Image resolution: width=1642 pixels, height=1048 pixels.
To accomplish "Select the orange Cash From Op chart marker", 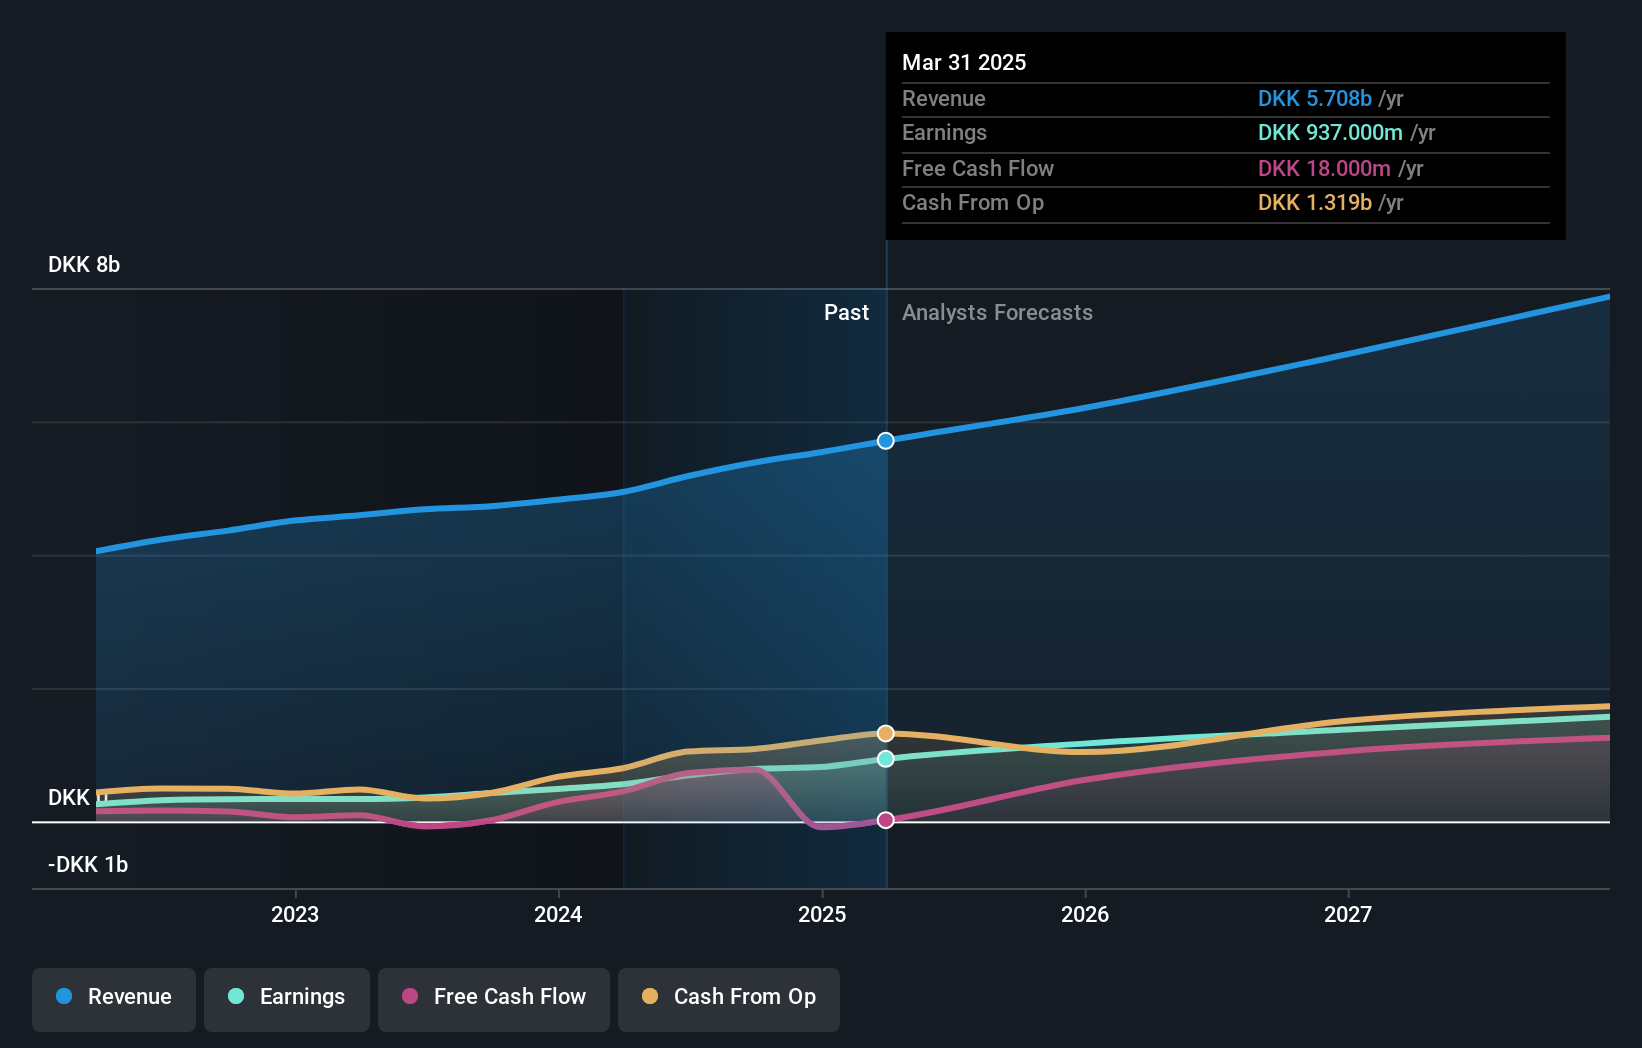I will pos(885,733).
